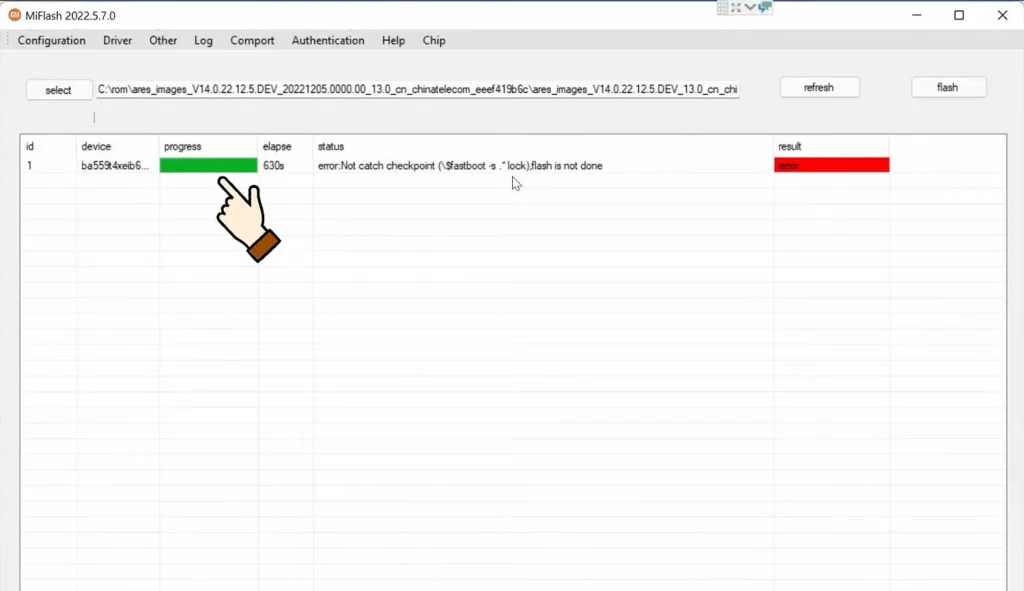The width and height of the screenshot is (1024, 591).
Task: Open the Driver menu
Action: 117,41
